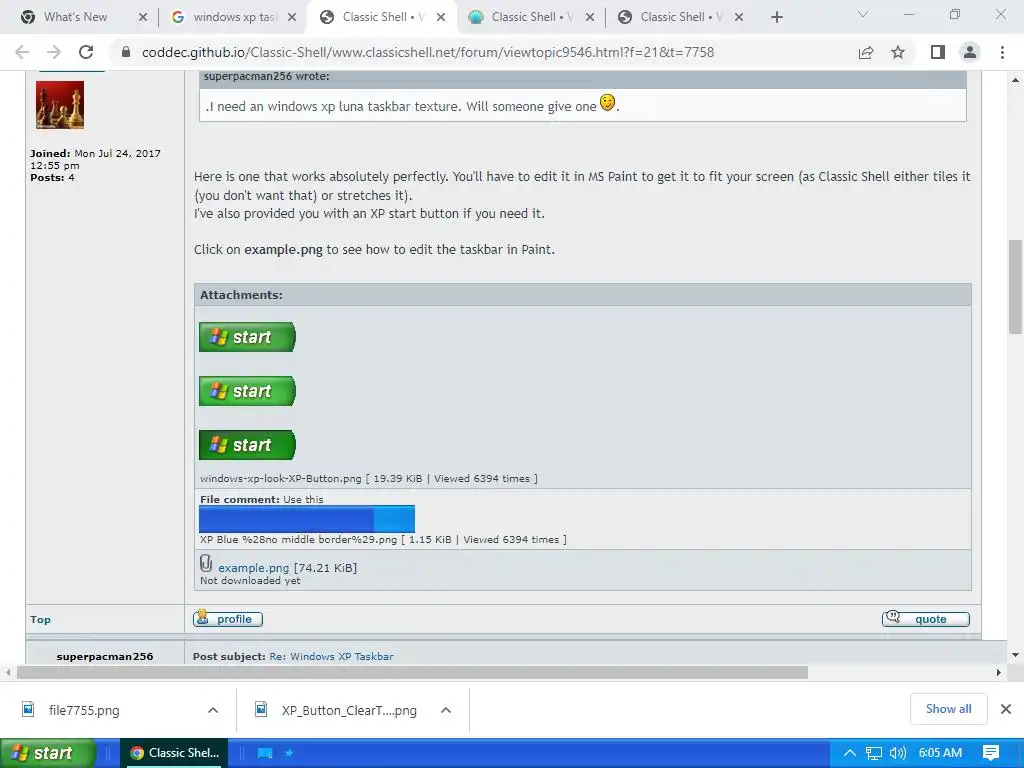Open the 6:05 AM taskbar clock
The height and width of the screenshot is (768, 1024).
click(940, 753)
